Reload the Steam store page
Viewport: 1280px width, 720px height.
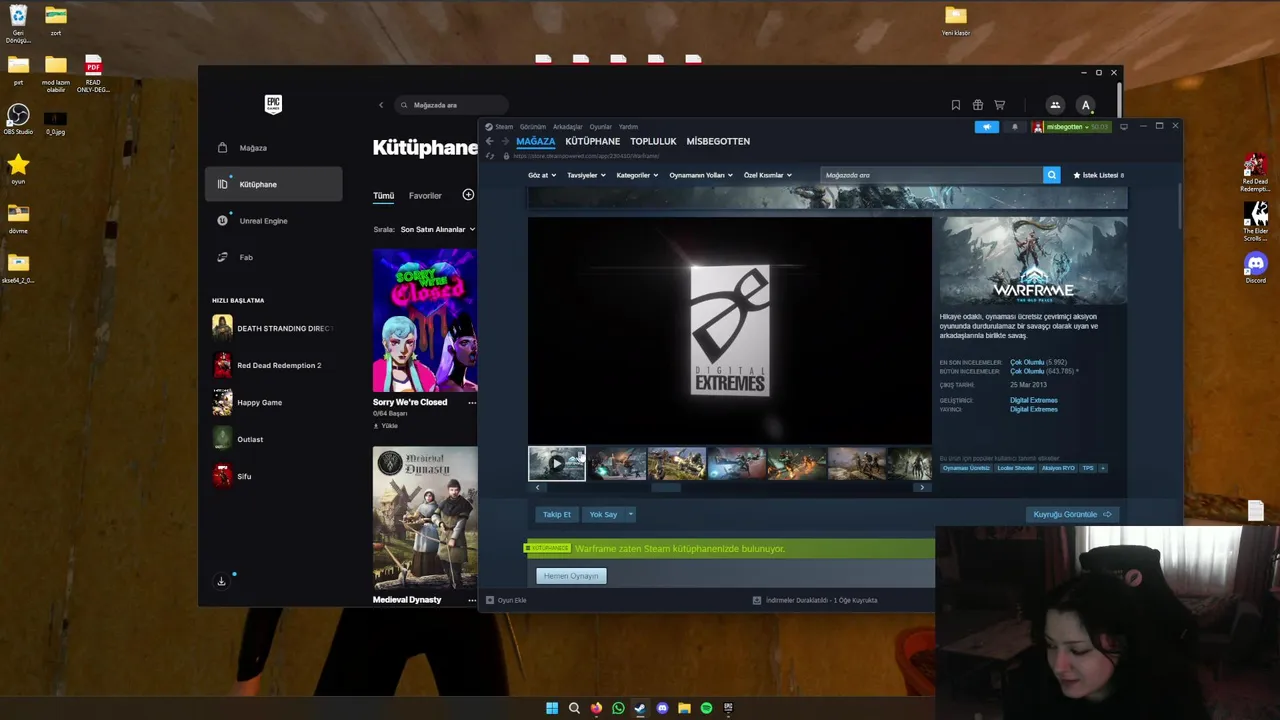pyautogui.click(x=490, y=156)
